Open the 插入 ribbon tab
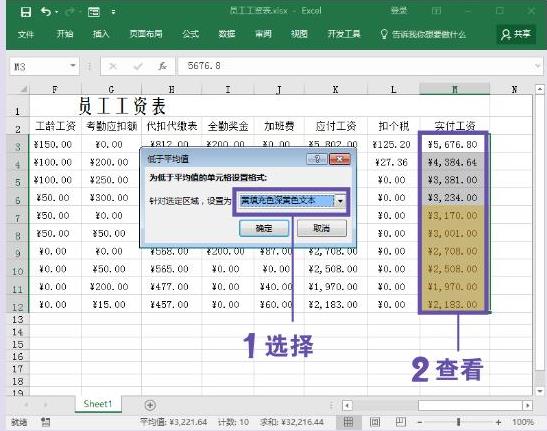This screenshot has width=547, height=431. click(x=101, y=34)
